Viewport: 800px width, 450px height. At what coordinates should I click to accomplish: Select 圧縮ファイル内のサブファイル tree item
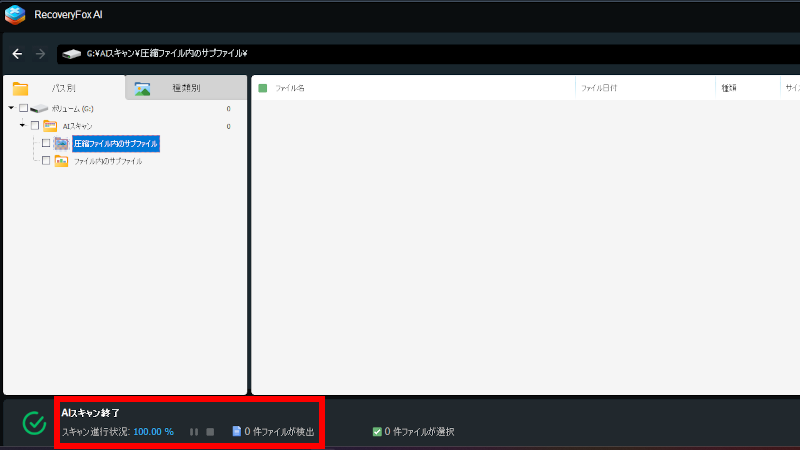116,144
